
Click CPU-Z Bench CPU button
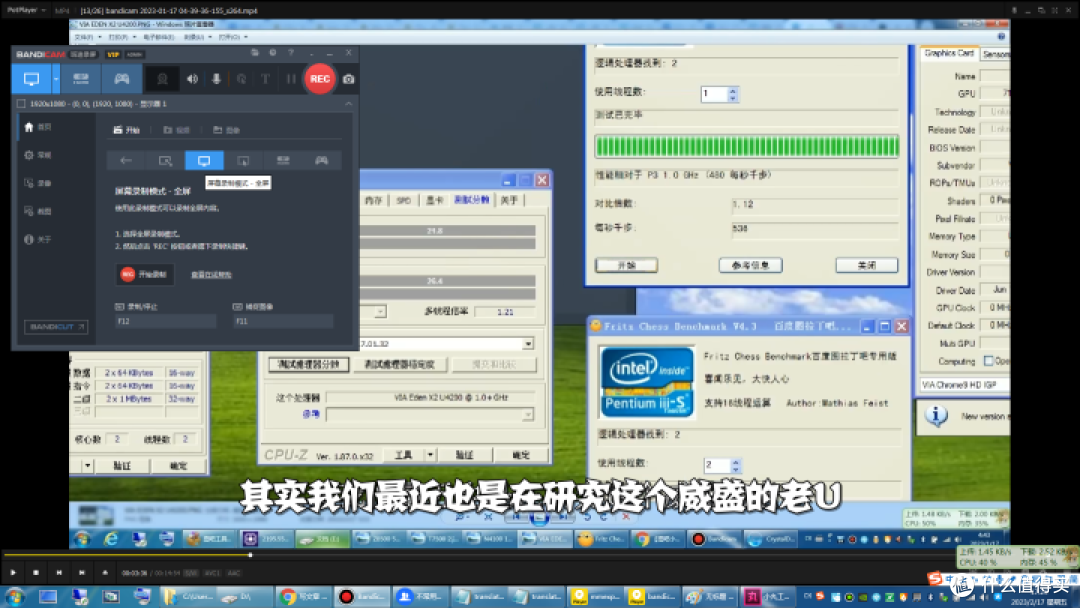(x=309, y=364)
